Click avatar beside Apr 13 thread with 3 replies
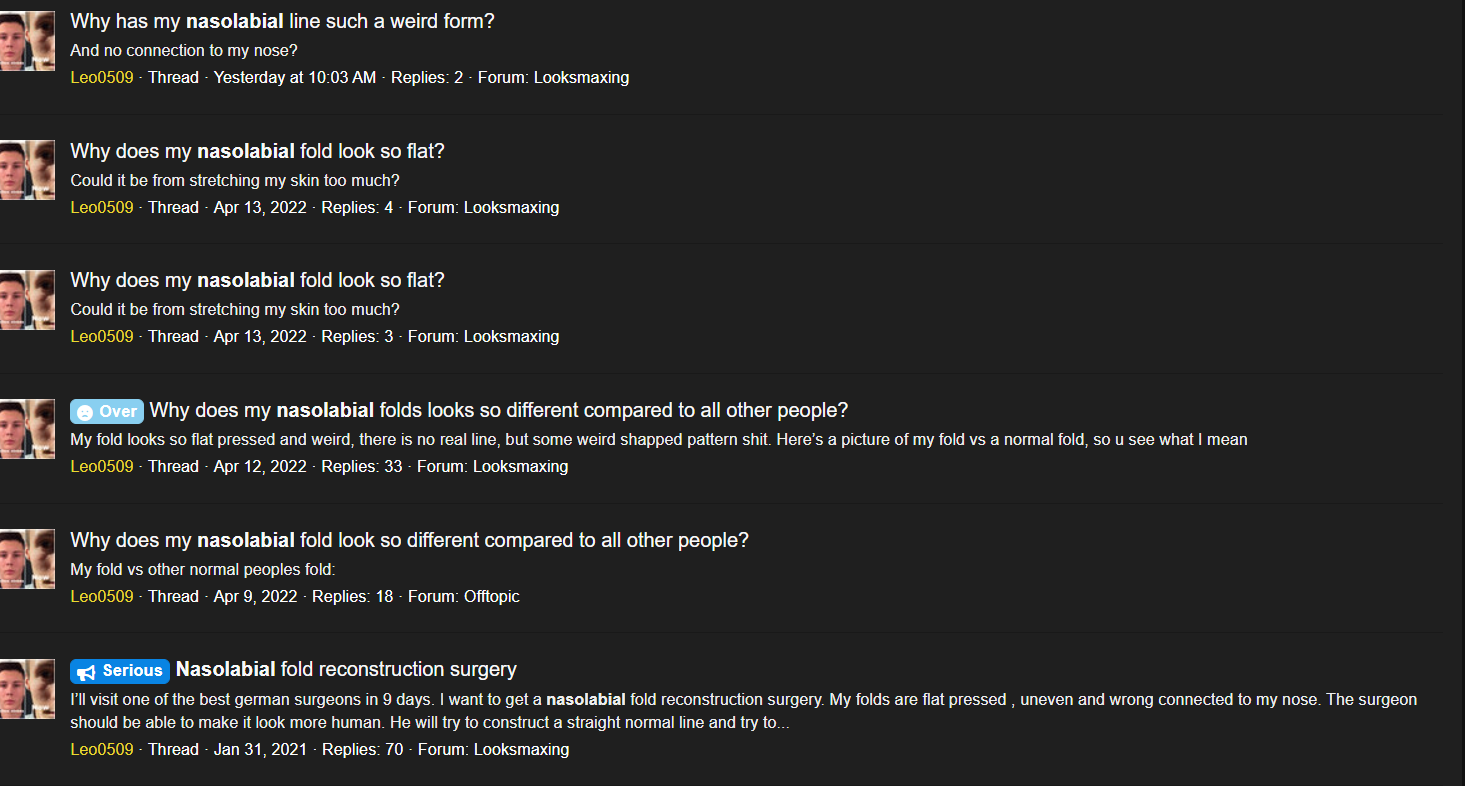 coord(27,300)
